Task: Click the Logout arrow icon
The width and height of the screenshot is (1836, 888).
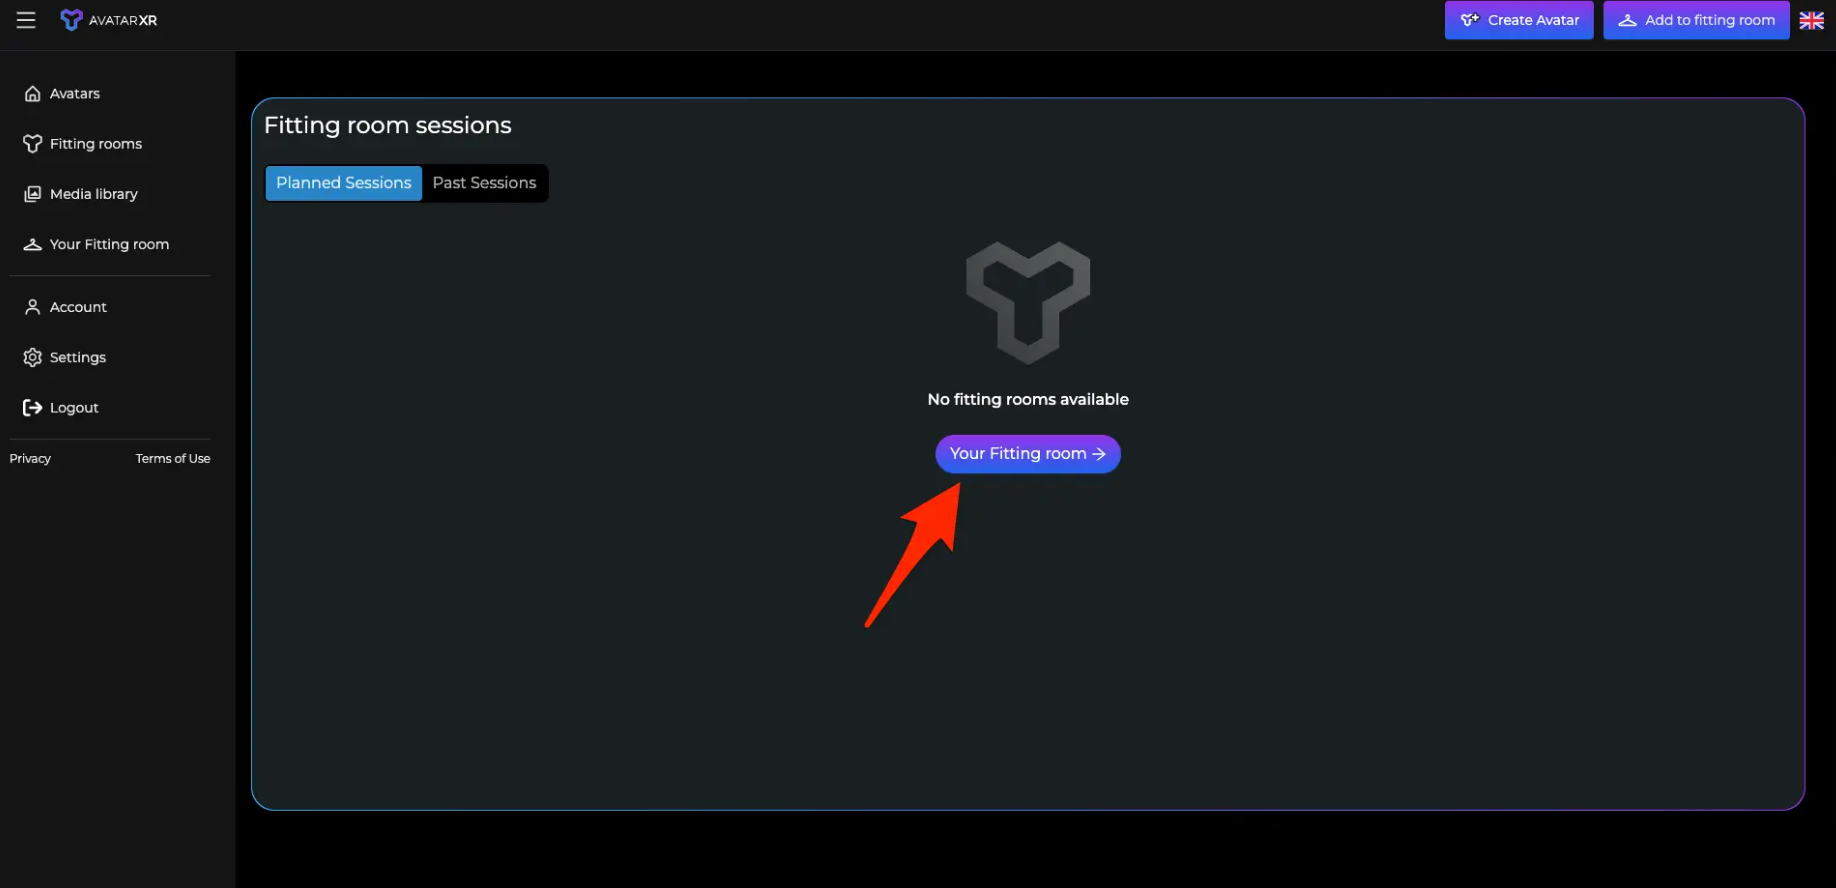Action: click(33, 408)
